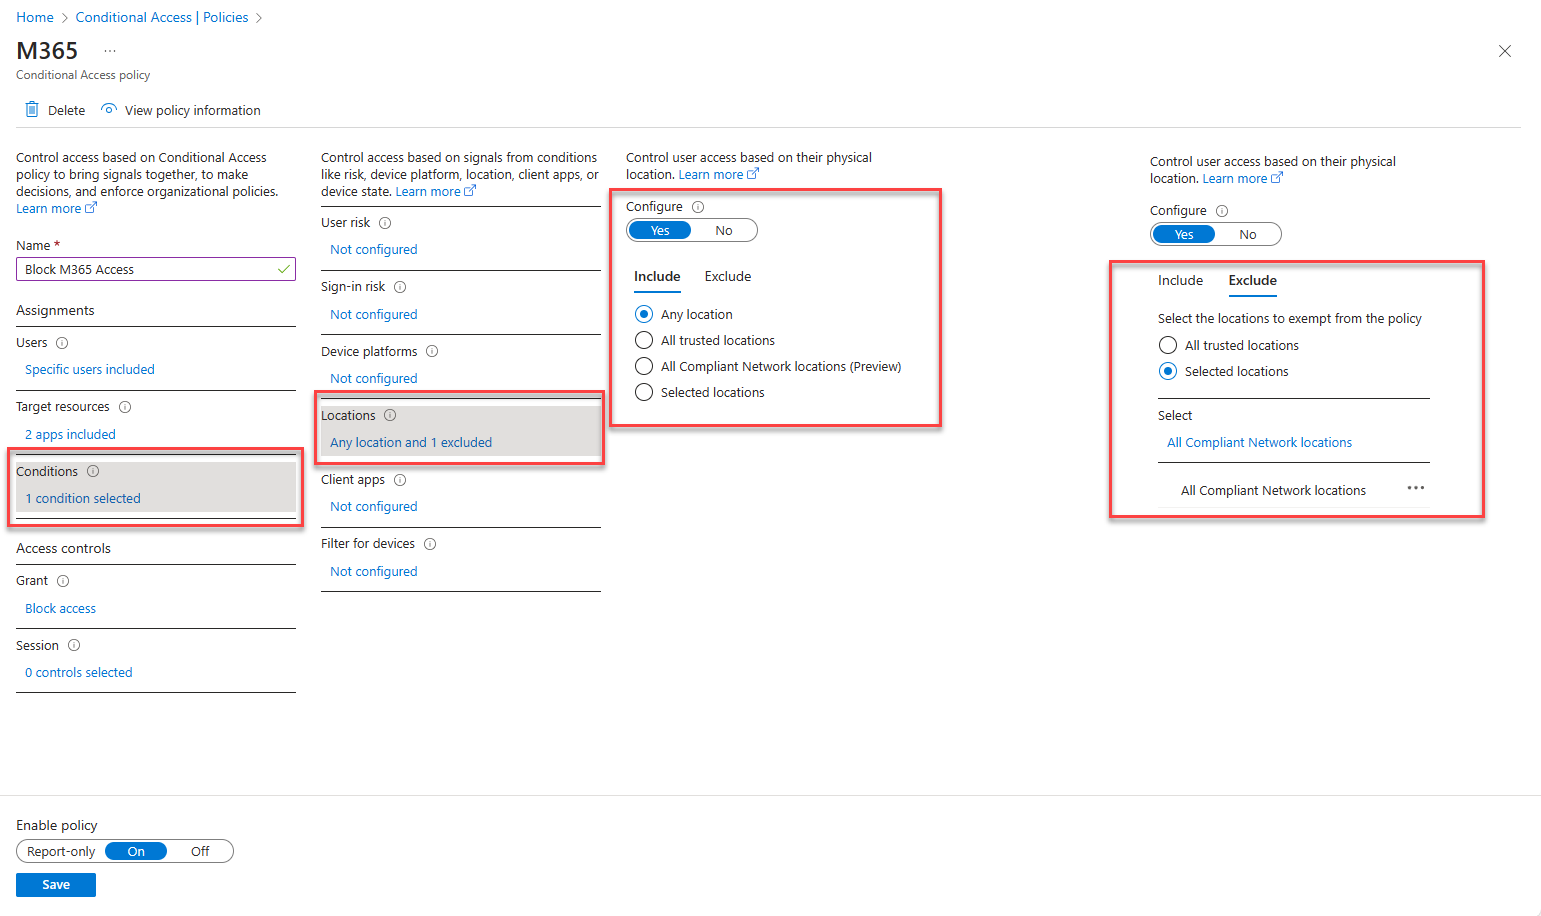
Task: Open Not configured under Client apps
Action: 374,507
